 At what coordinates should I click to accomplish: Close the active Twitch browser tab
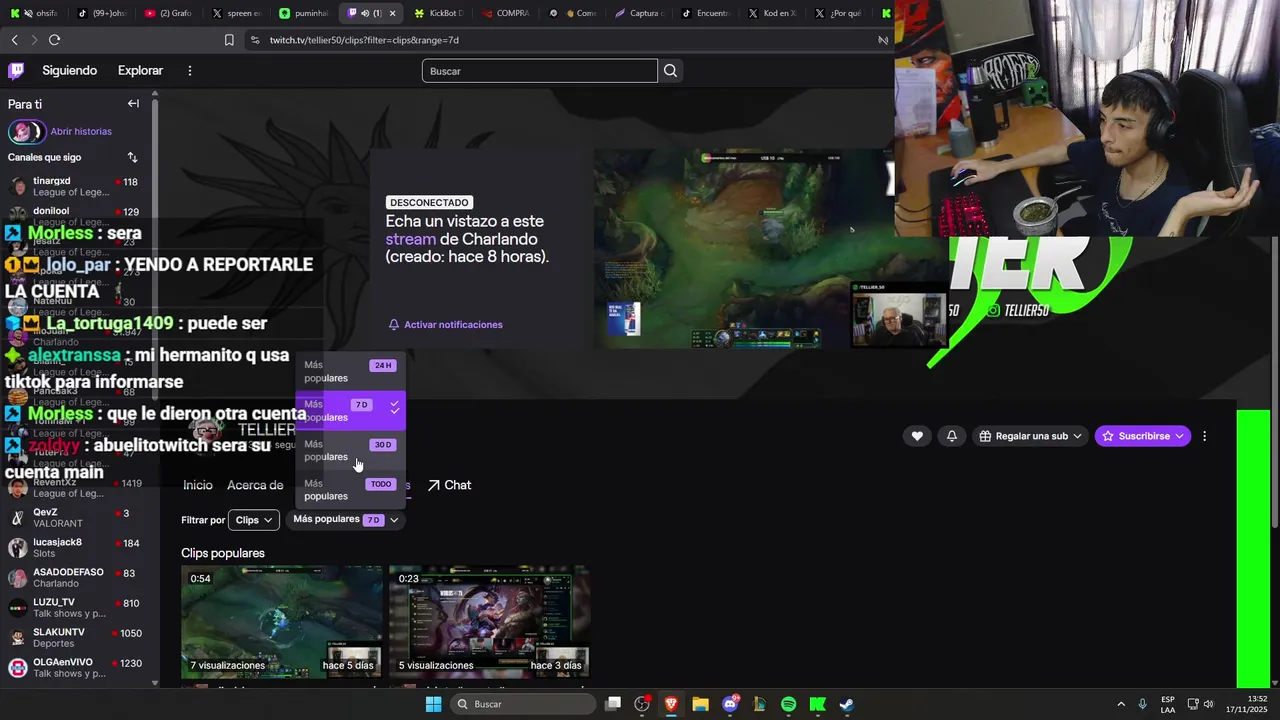[x=393, y=13]
